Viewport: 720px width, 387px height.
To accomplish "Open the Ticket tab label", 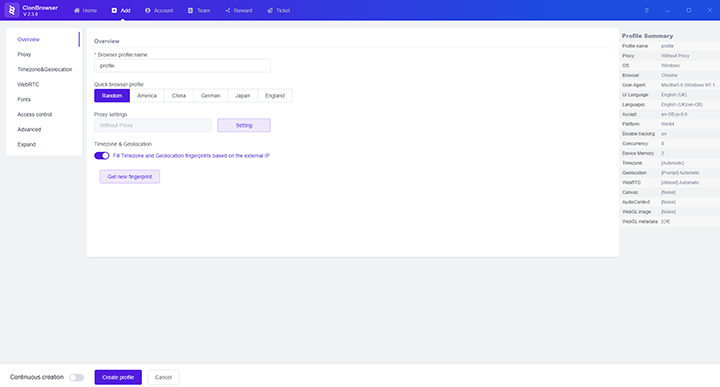I will (x=283, y=11).
